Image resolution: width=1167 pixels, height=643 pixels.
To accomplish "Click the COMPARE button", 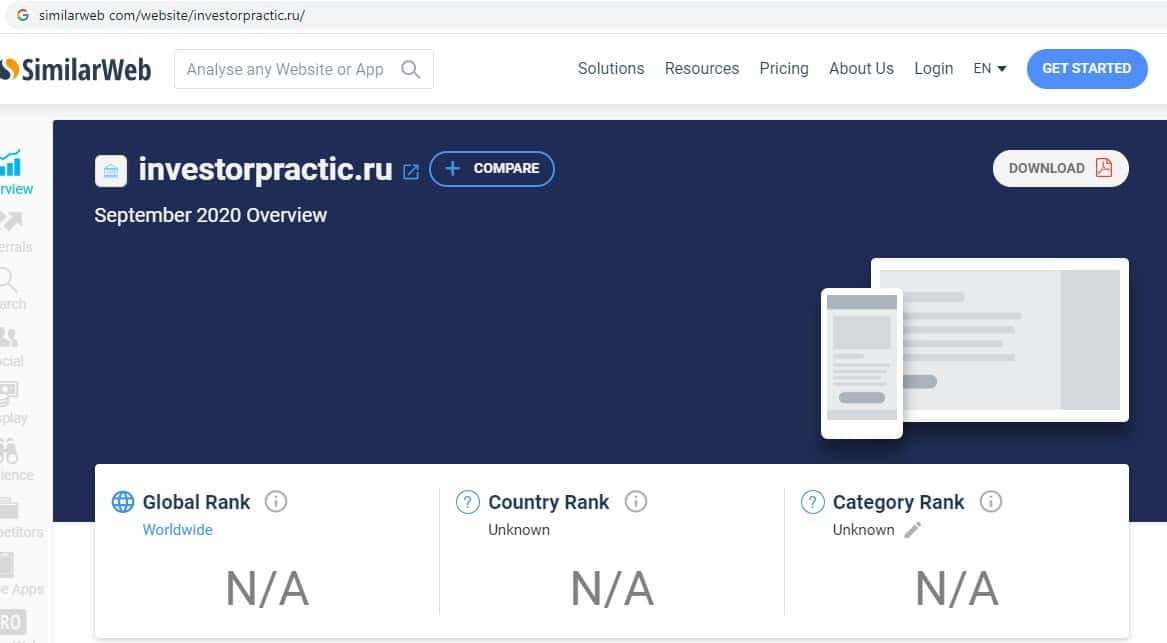I will tap(492, 169).
